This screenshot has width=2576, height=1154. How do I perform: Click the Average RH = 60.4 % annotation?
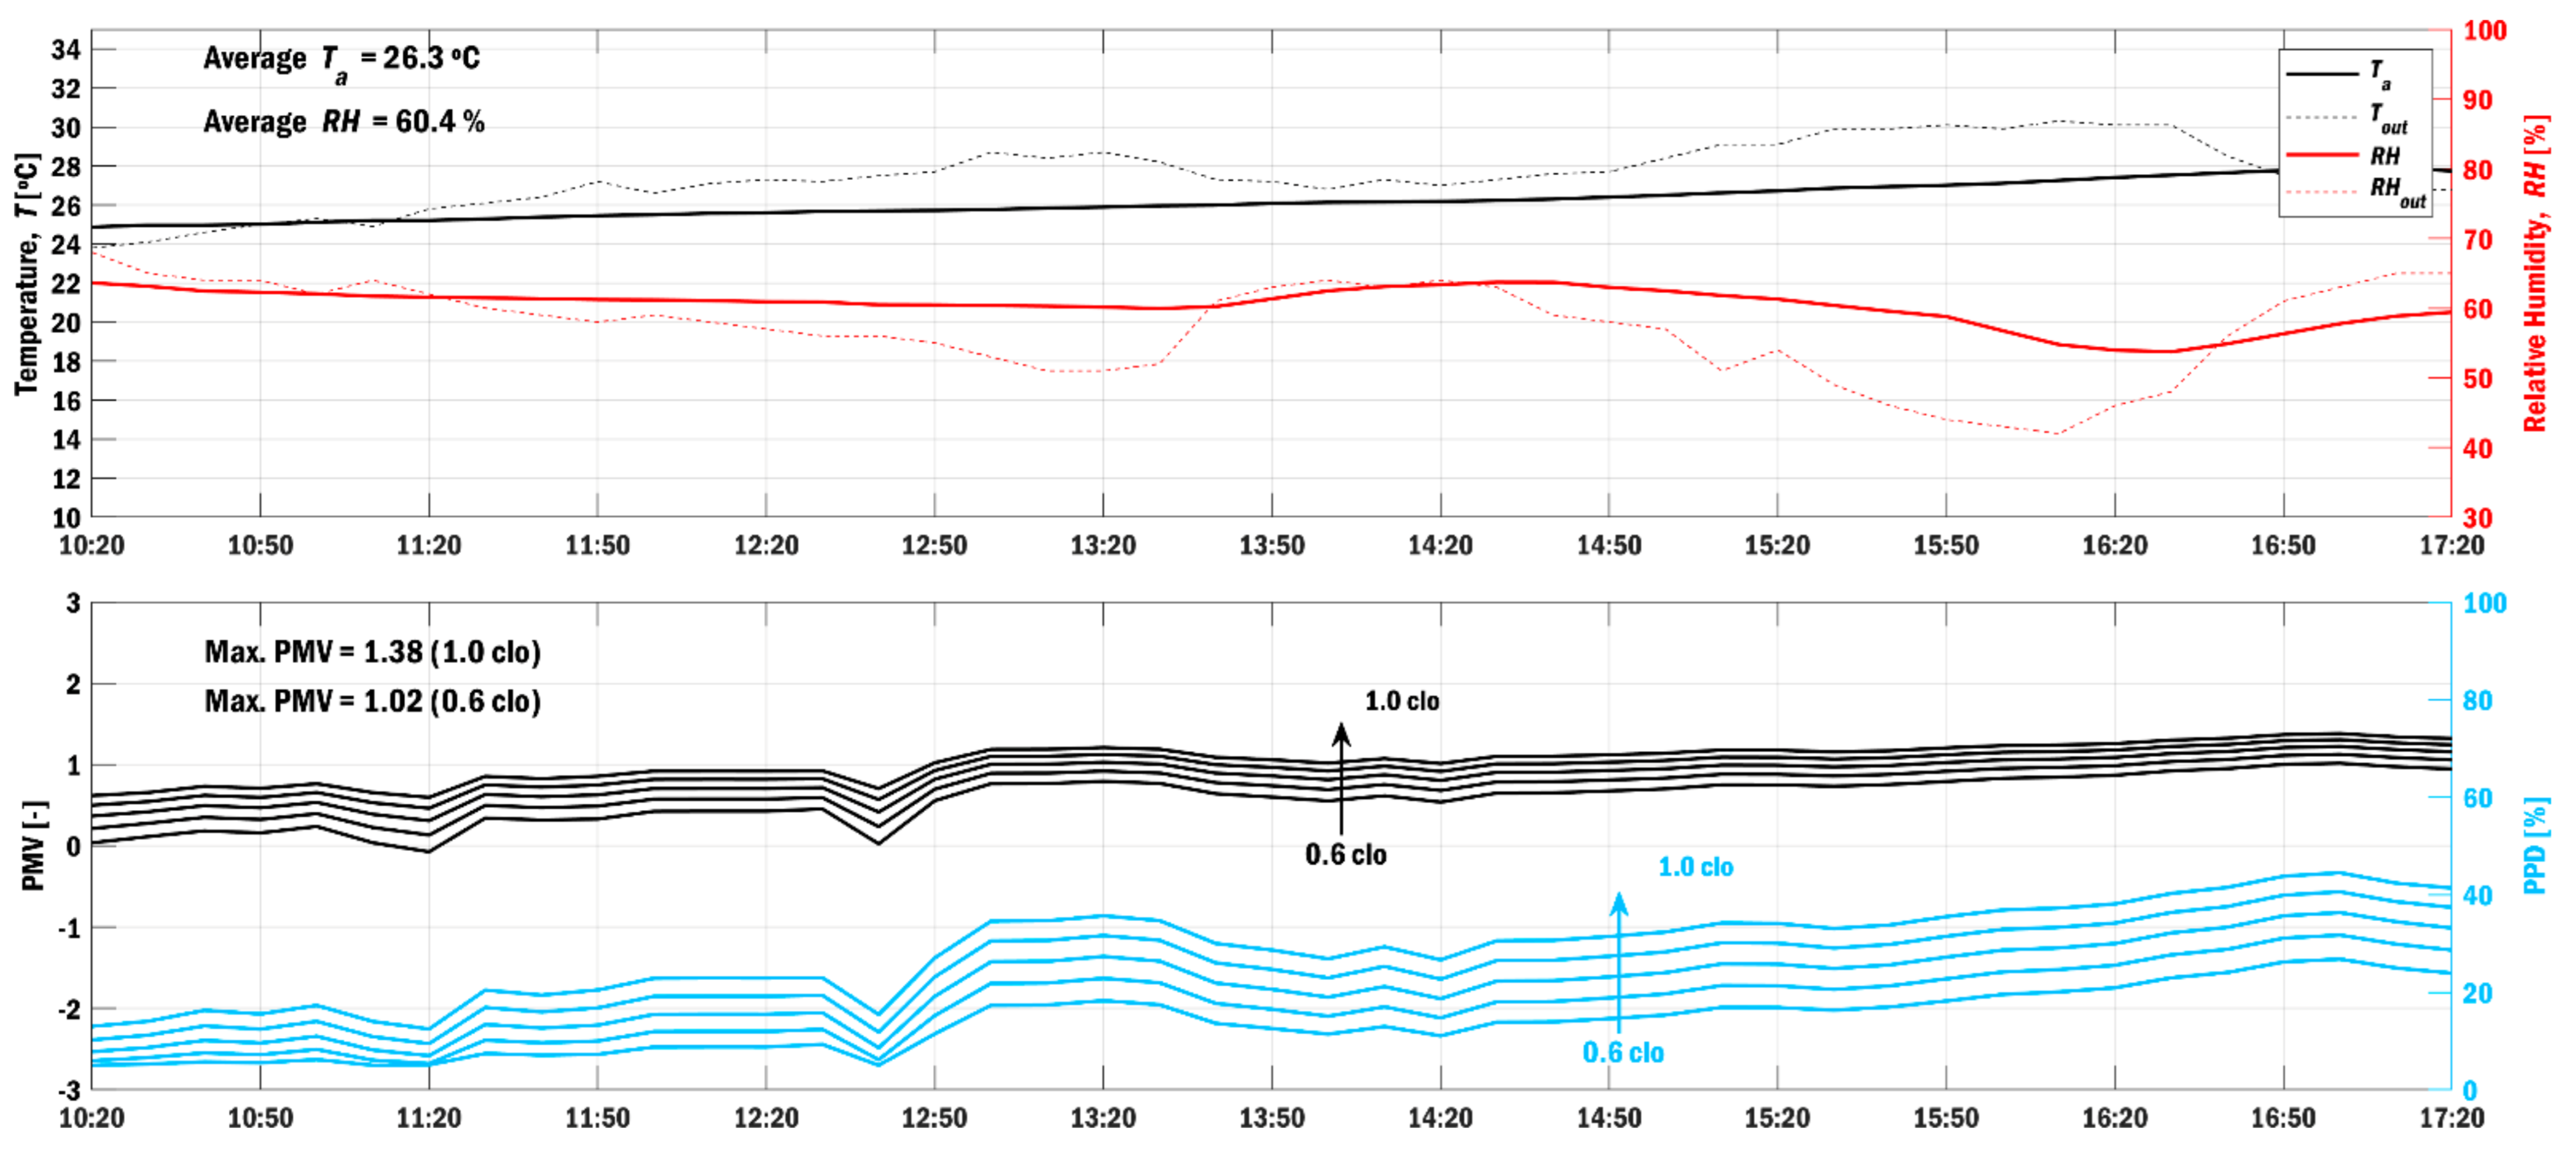[343, 122]
